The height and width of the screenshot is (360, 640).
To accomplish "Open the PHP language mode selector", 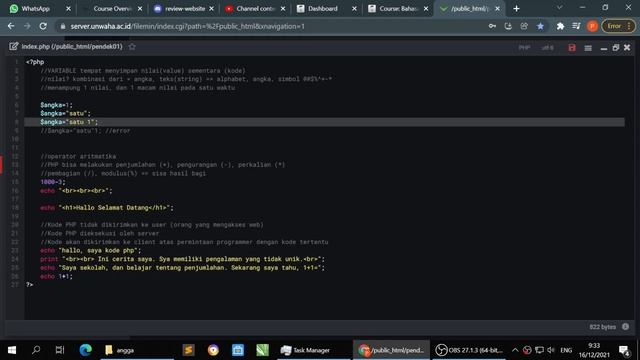I will pos(524,48).
